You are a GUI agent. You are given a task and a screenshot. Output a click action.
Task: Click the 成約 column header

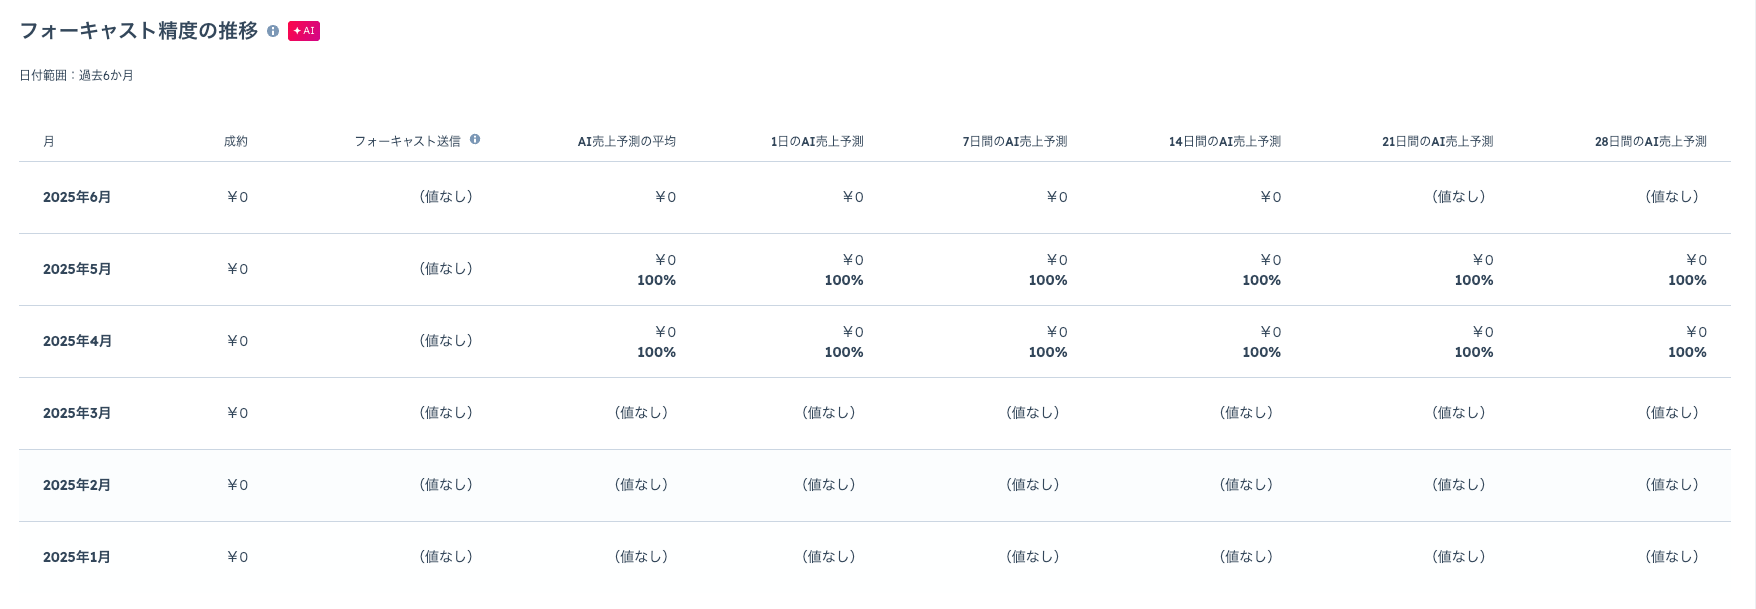236,142
